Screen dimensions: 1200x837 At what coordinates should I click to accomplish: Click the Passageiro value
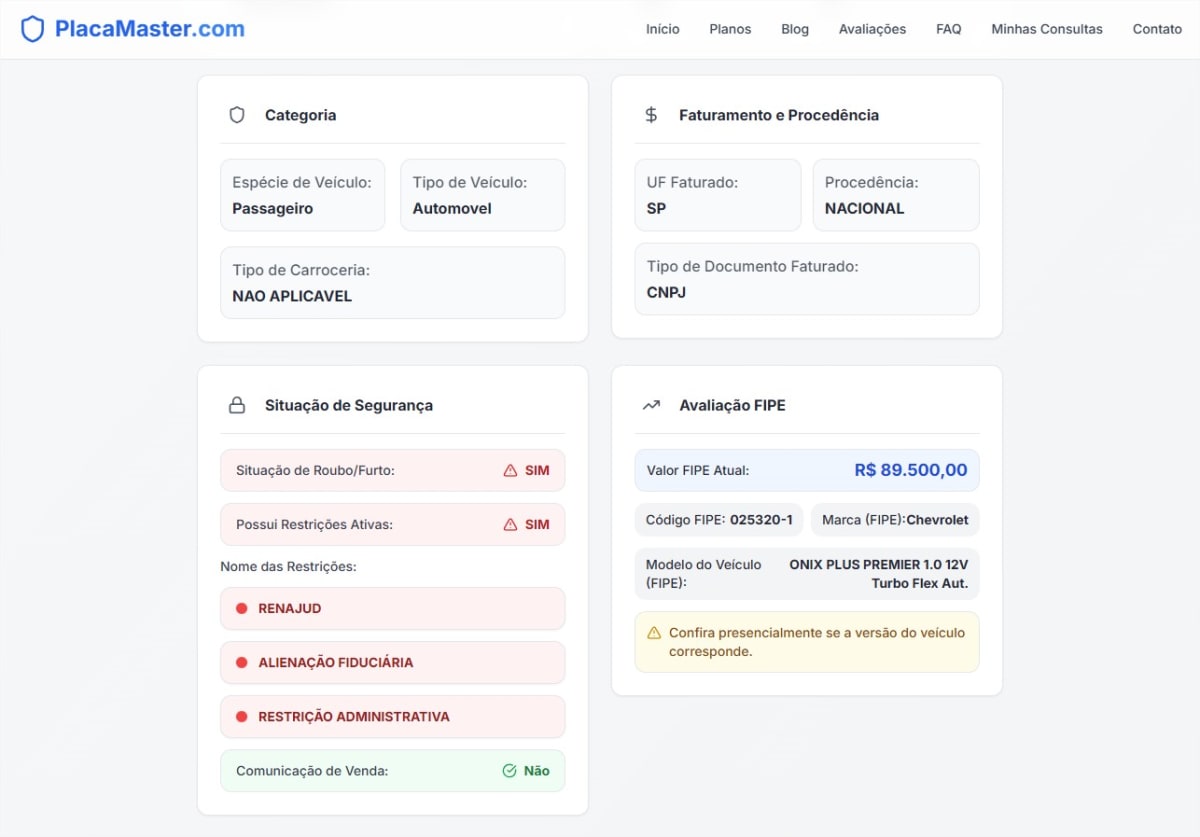click(273, 209)
